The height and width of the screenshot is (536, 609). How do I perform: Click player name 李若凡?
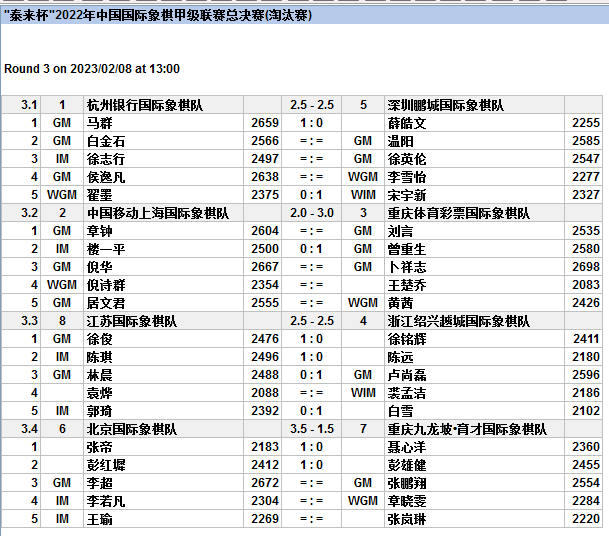pos(106,501)
